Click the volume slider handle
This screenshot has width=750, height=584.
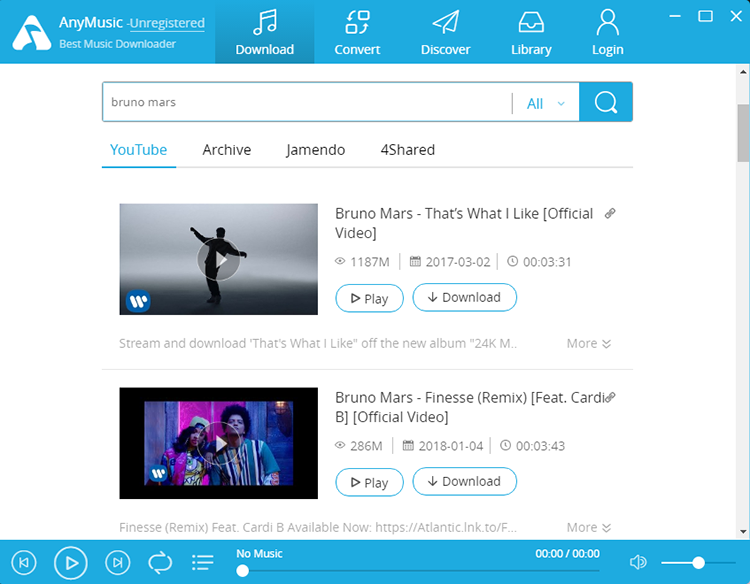pos(698,563)
